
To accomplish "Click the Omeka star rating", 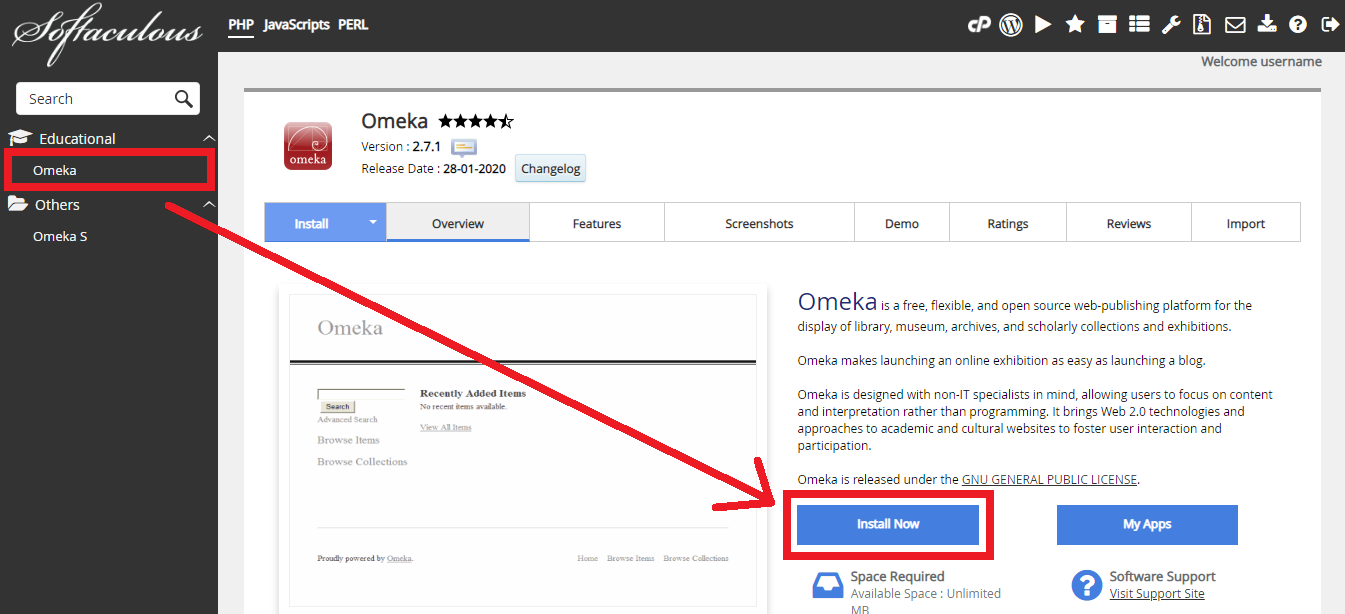I will click(x=476, y=122).
